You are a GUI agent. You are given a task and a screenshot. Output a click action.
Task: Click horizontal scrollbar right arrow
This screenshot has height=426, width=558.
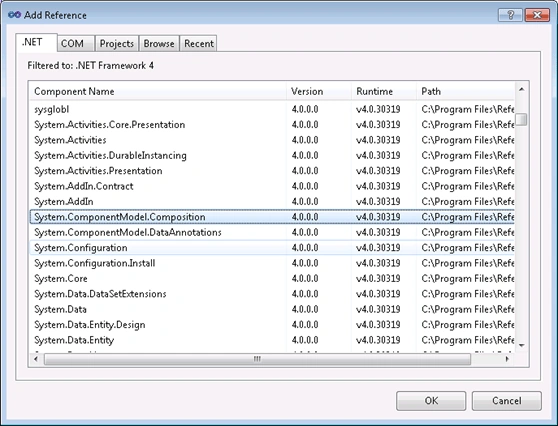(x=507, y=359)
